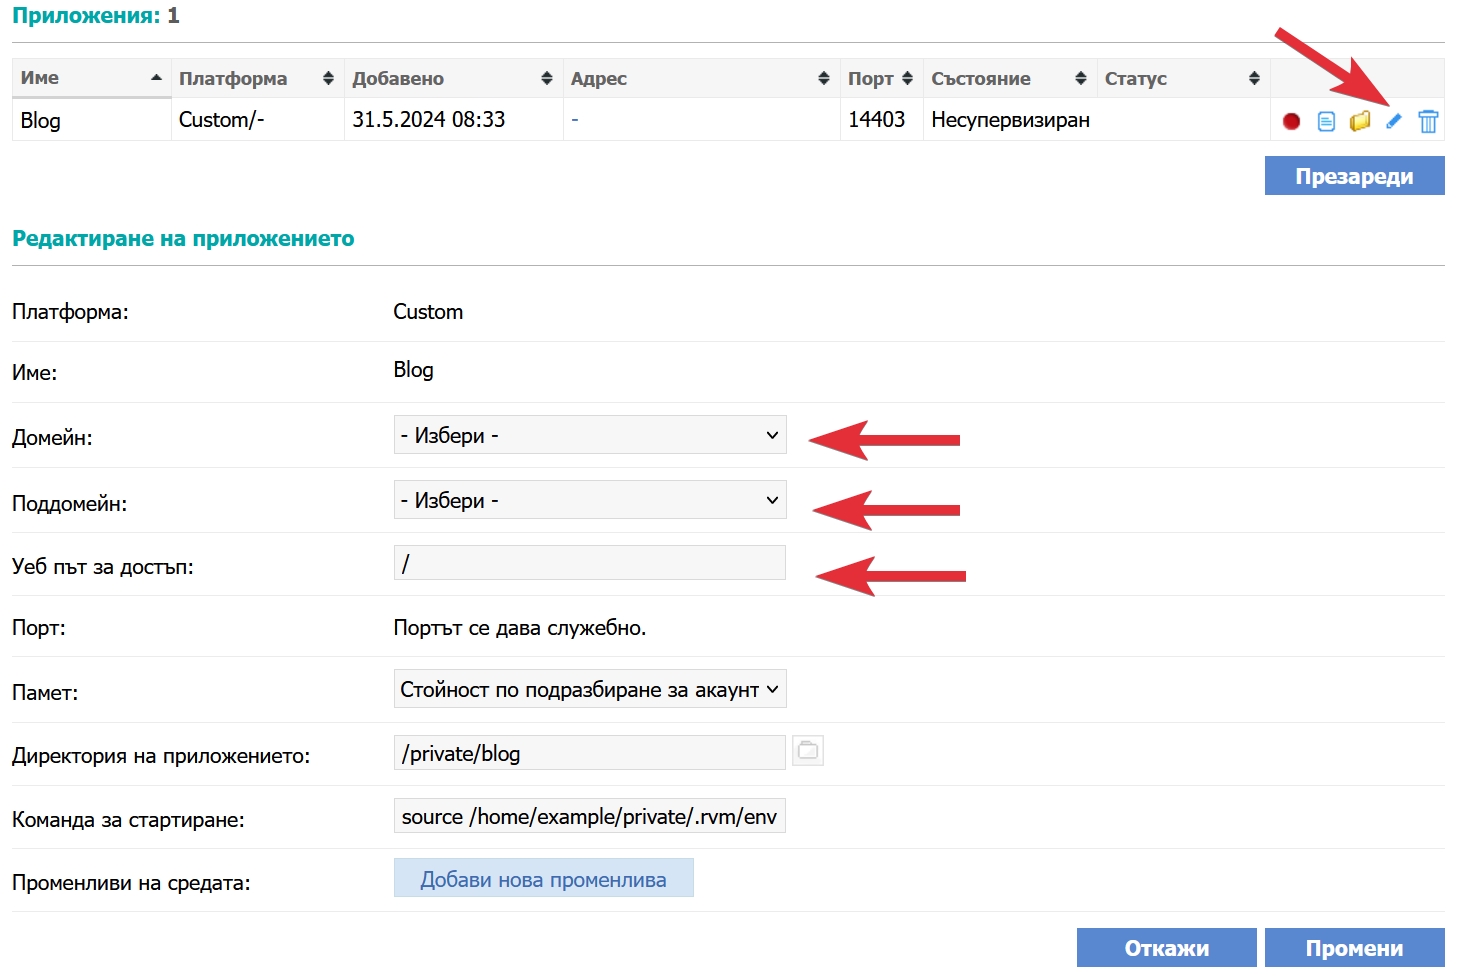
Task: Sort table by Платформа column
Action: (x=257, y=78)
